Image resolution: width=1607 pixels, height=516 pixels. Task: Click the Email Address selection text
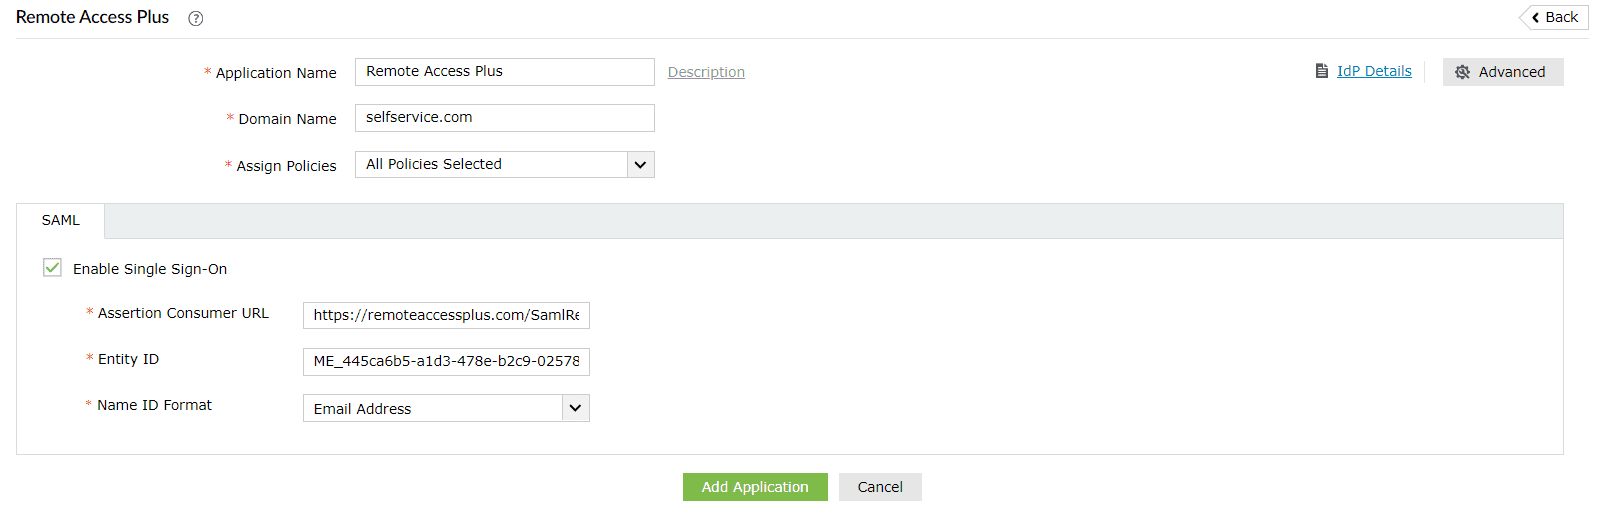[x=363, y=409]
